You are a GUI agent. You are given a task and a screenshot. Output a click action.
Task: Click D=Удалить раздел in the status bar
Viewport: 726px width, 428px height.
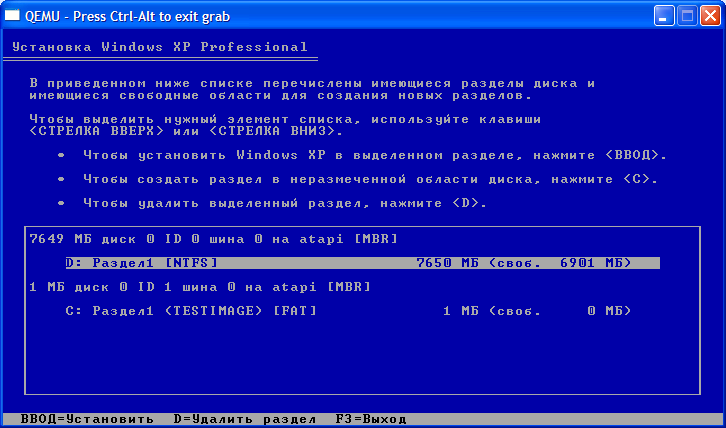tap(244, 419)
